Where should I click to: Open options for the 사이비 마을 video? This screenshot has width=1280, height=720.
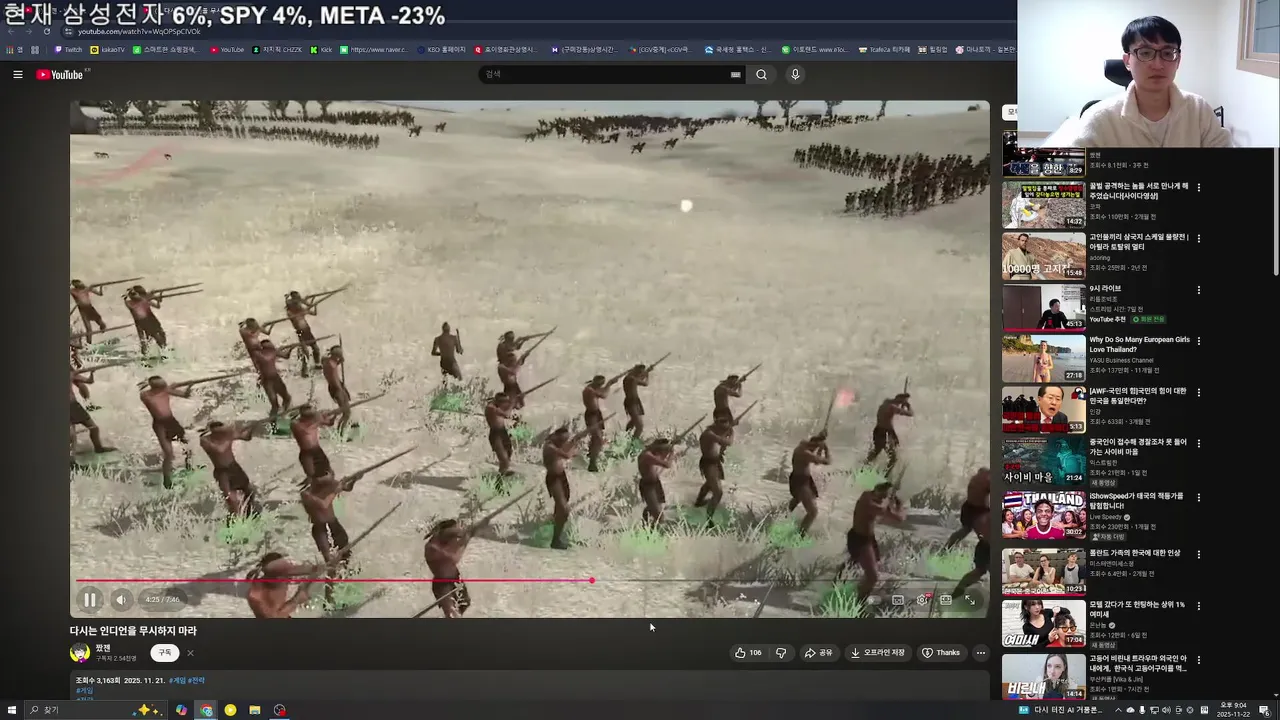point(1199,443)
